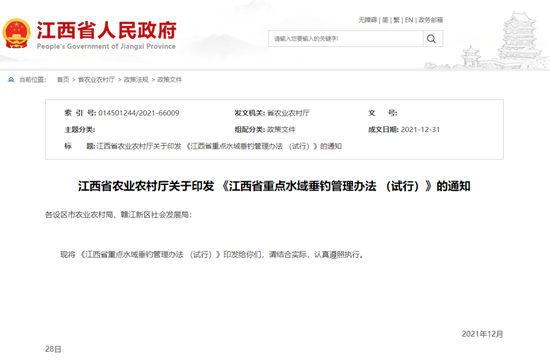This screenshot has width=550, height=364.
Task: Click the magnifier search icon
Action: pos(432,39)
